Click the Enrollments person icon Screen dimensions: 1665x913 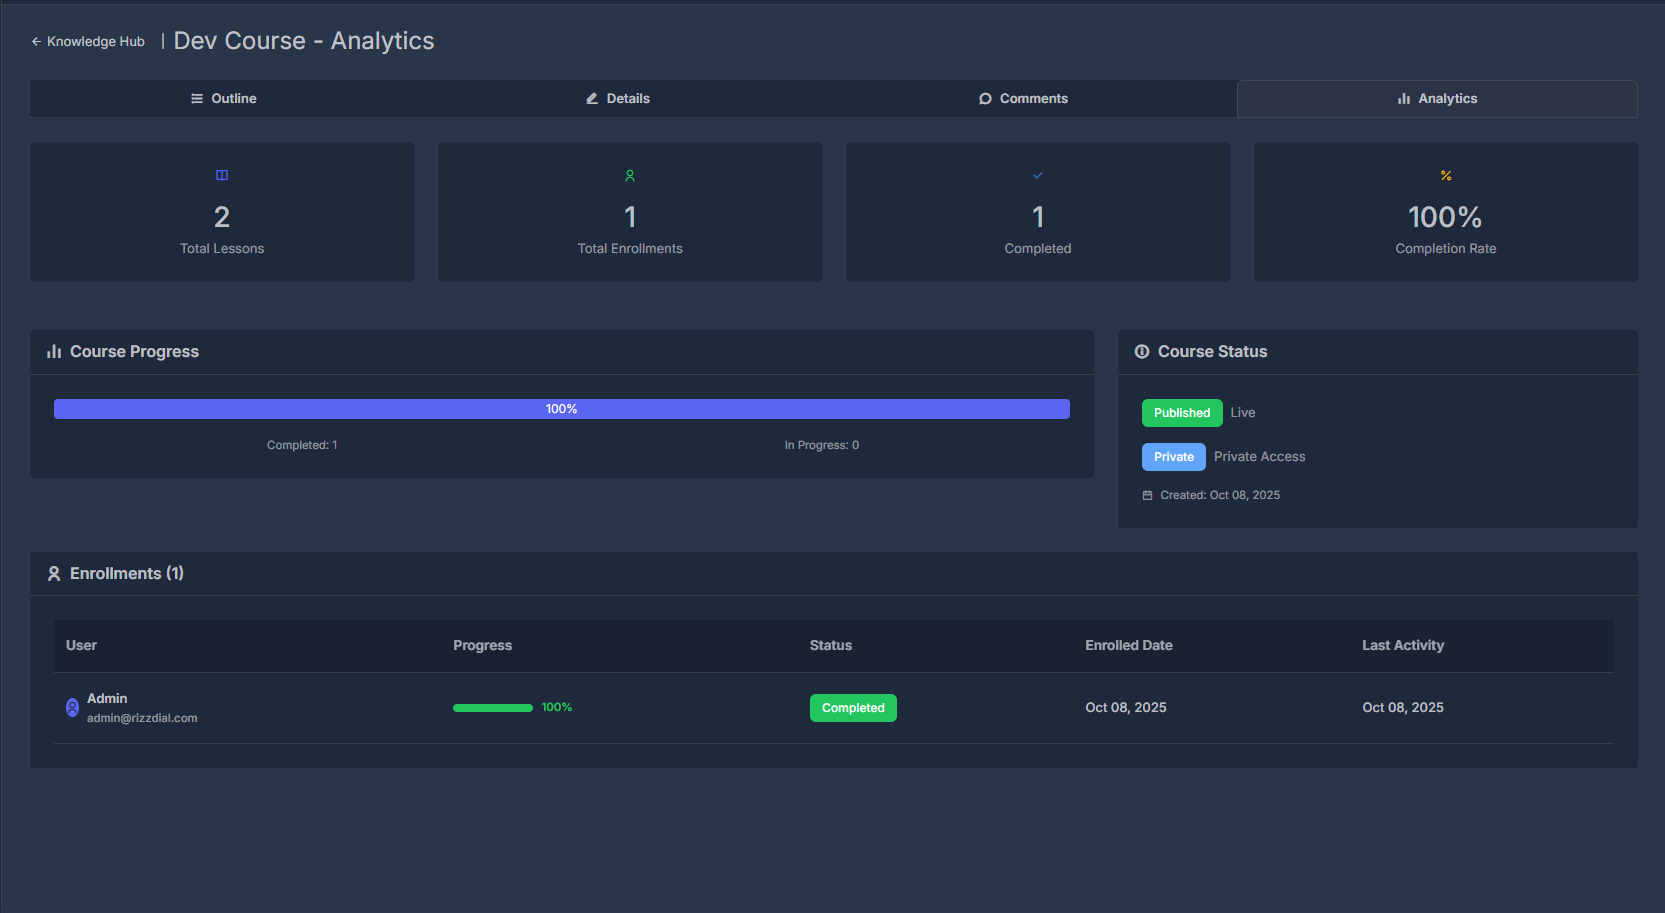[x=54, y=574]
